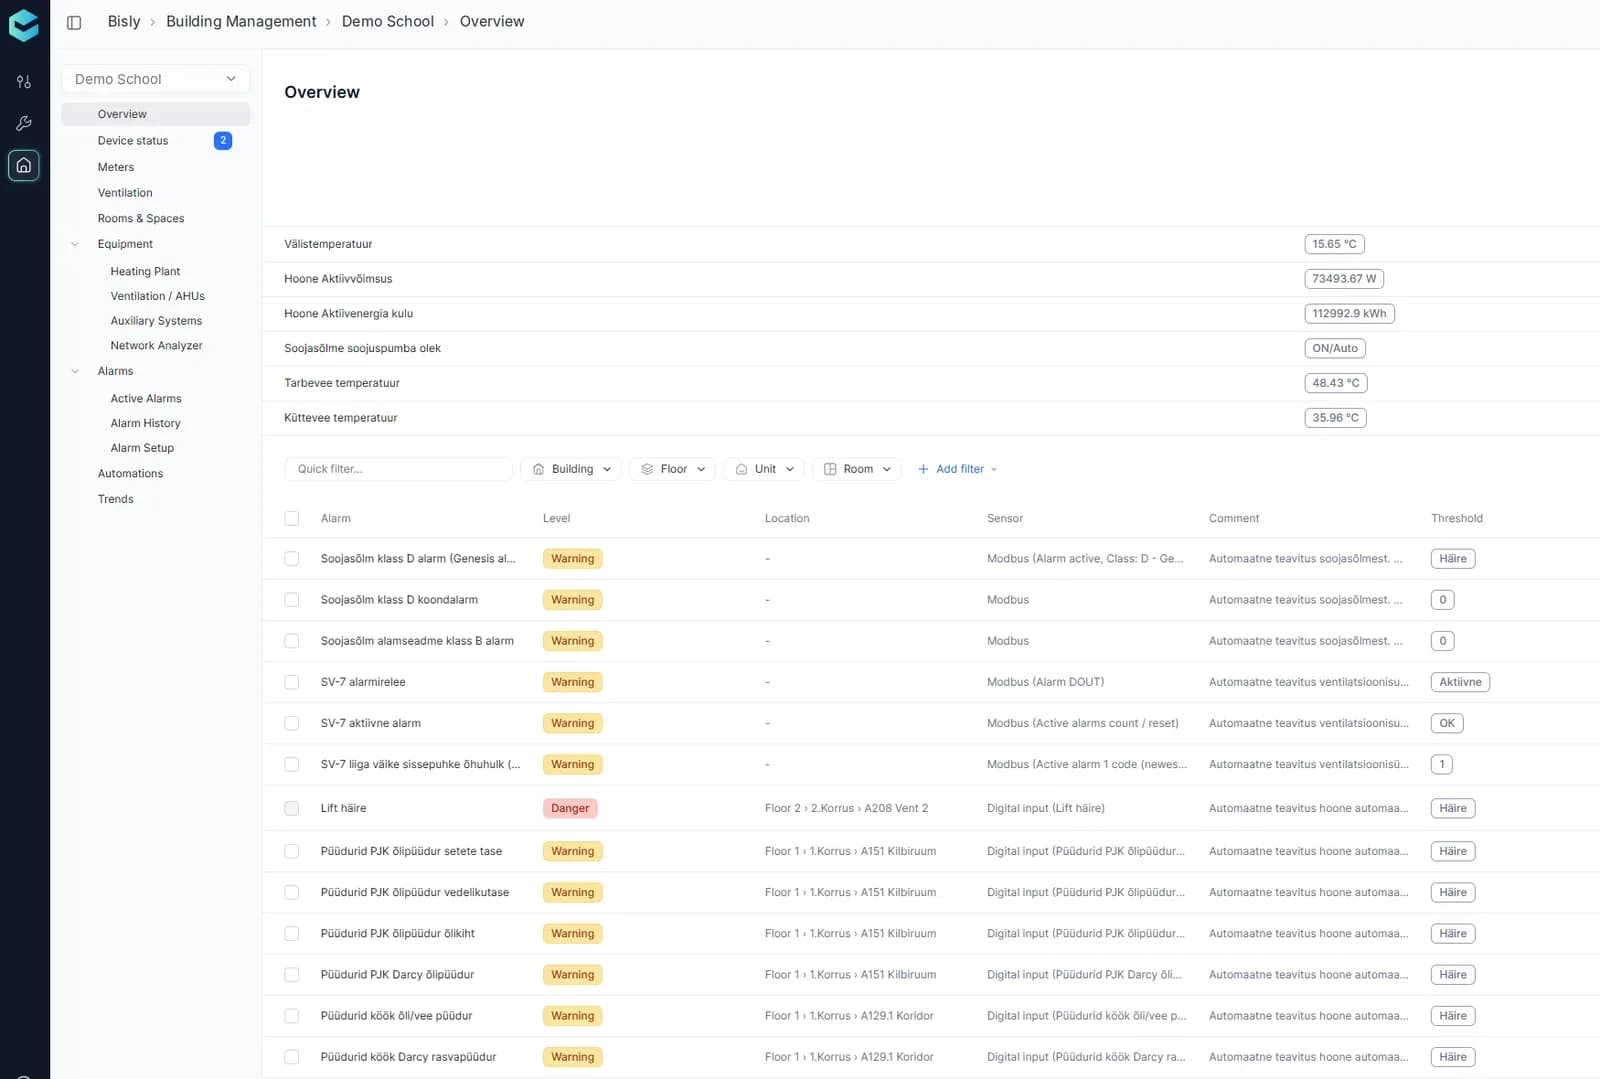Image resolution: width=1600 pixels, height=1079 pixels.
Task: Collapse the Alarms tree section
Action: 75,371
